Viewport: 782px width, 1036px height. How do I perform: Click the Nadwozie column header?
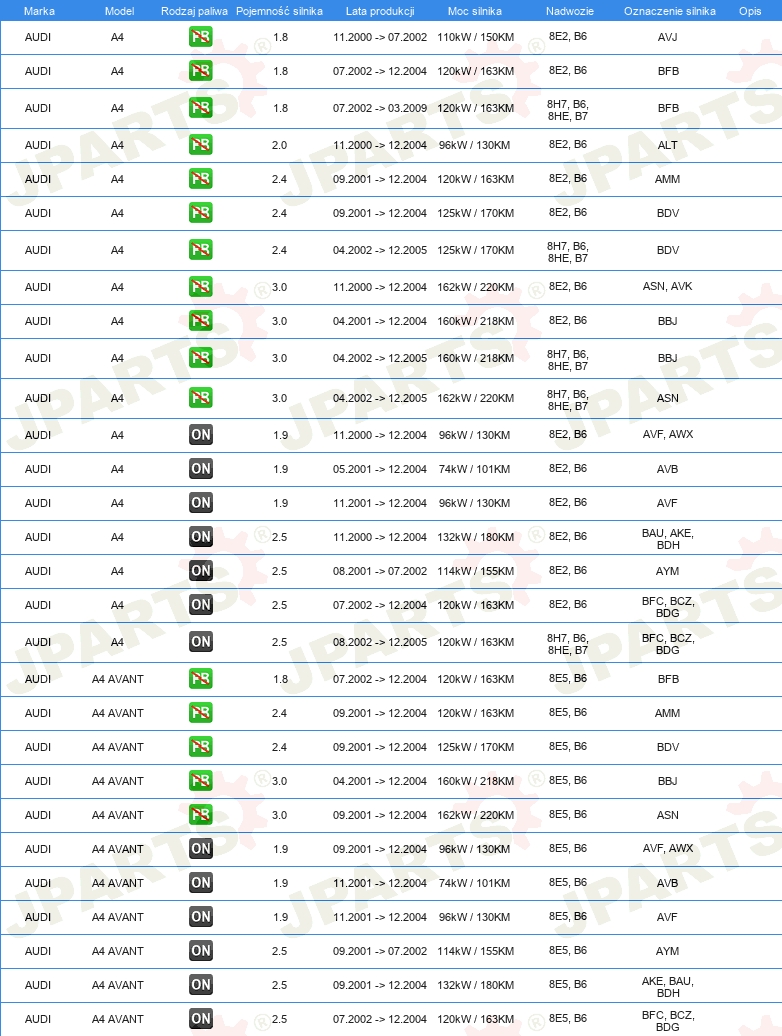click(569, 11)
